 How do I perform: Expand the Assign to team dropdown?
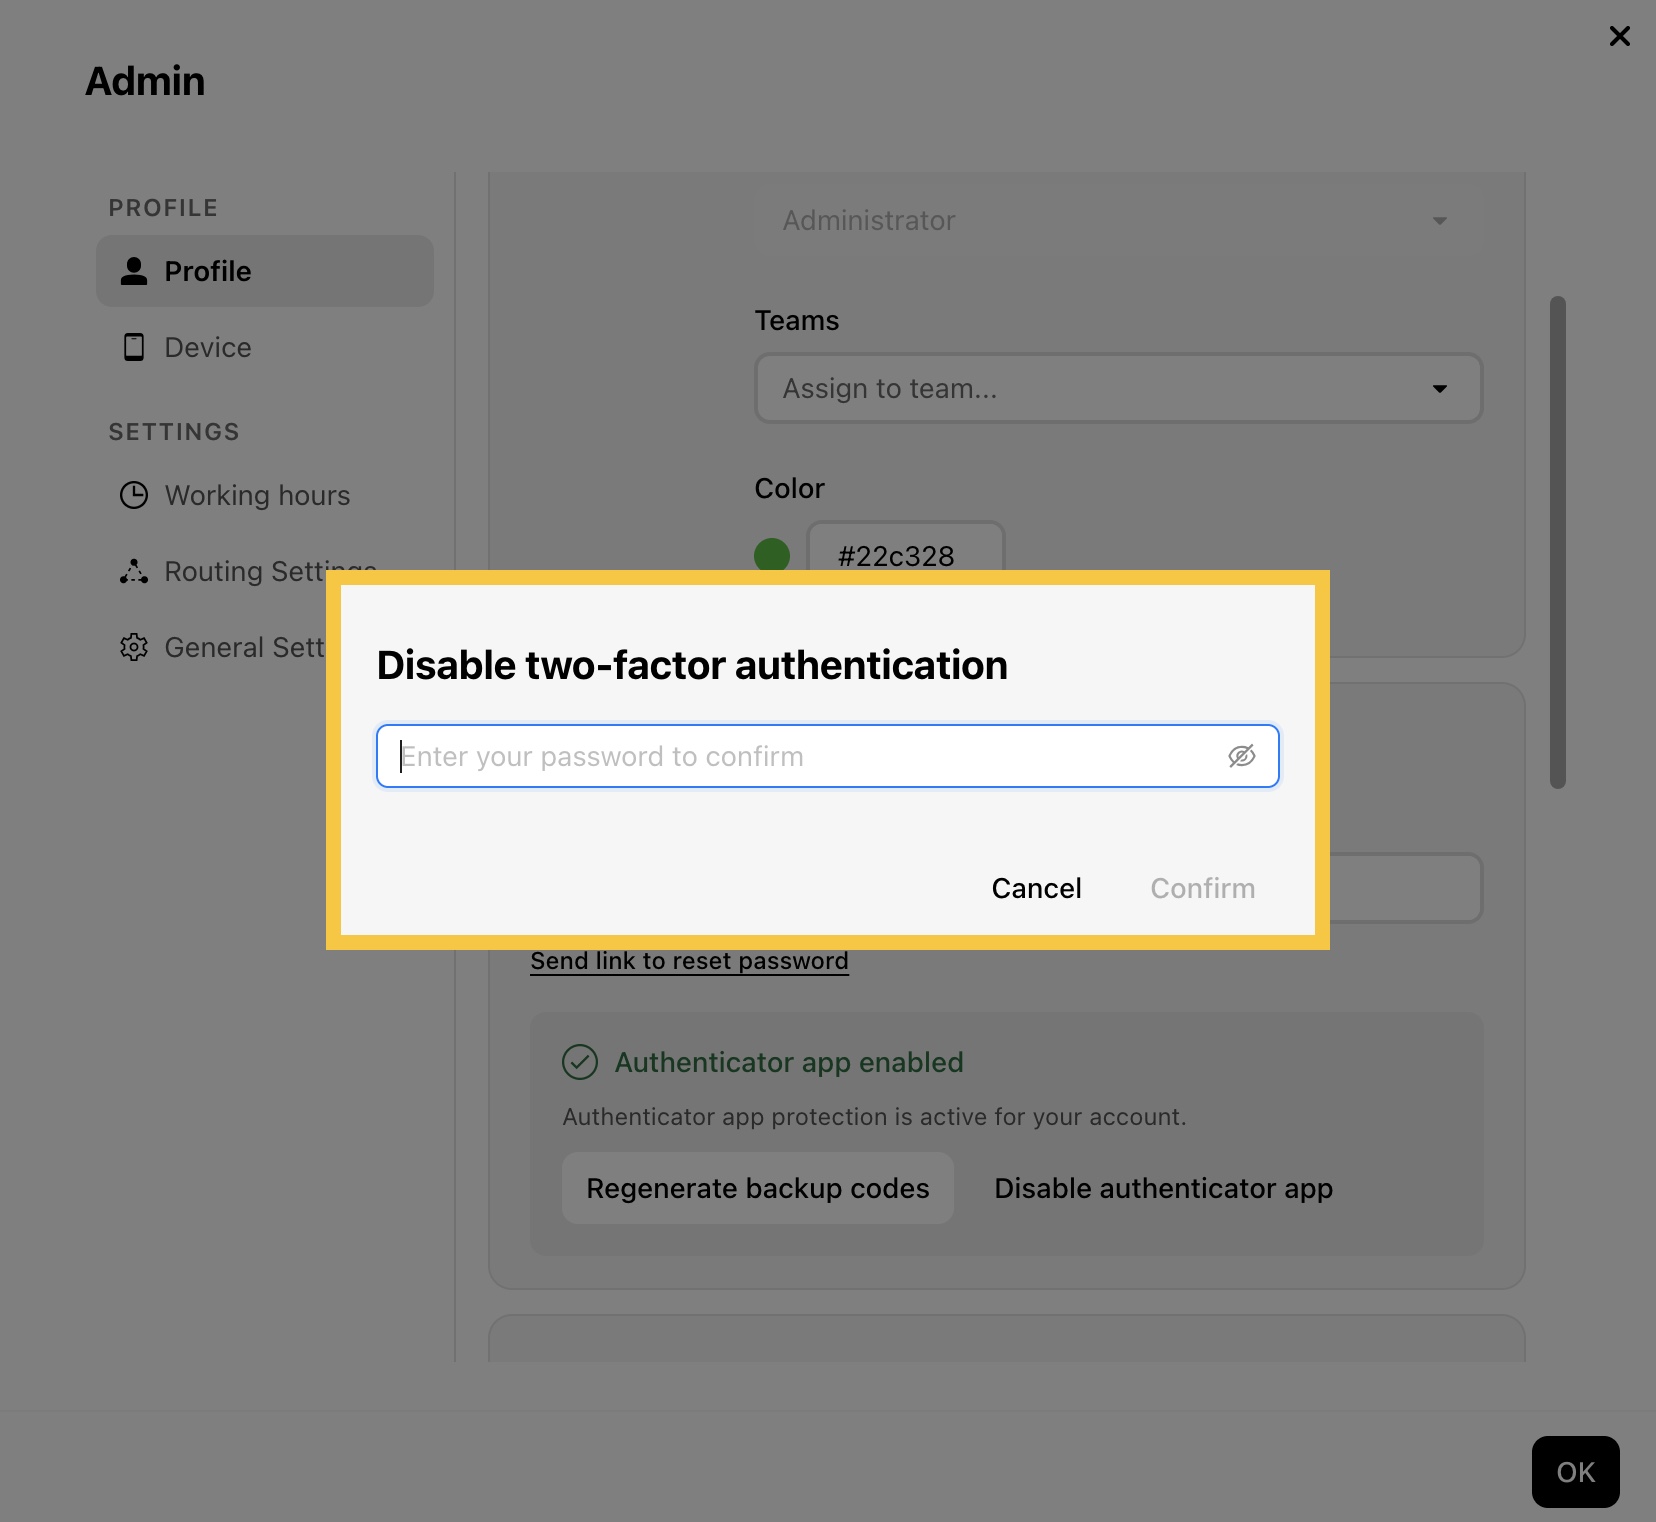point(1118,388)
